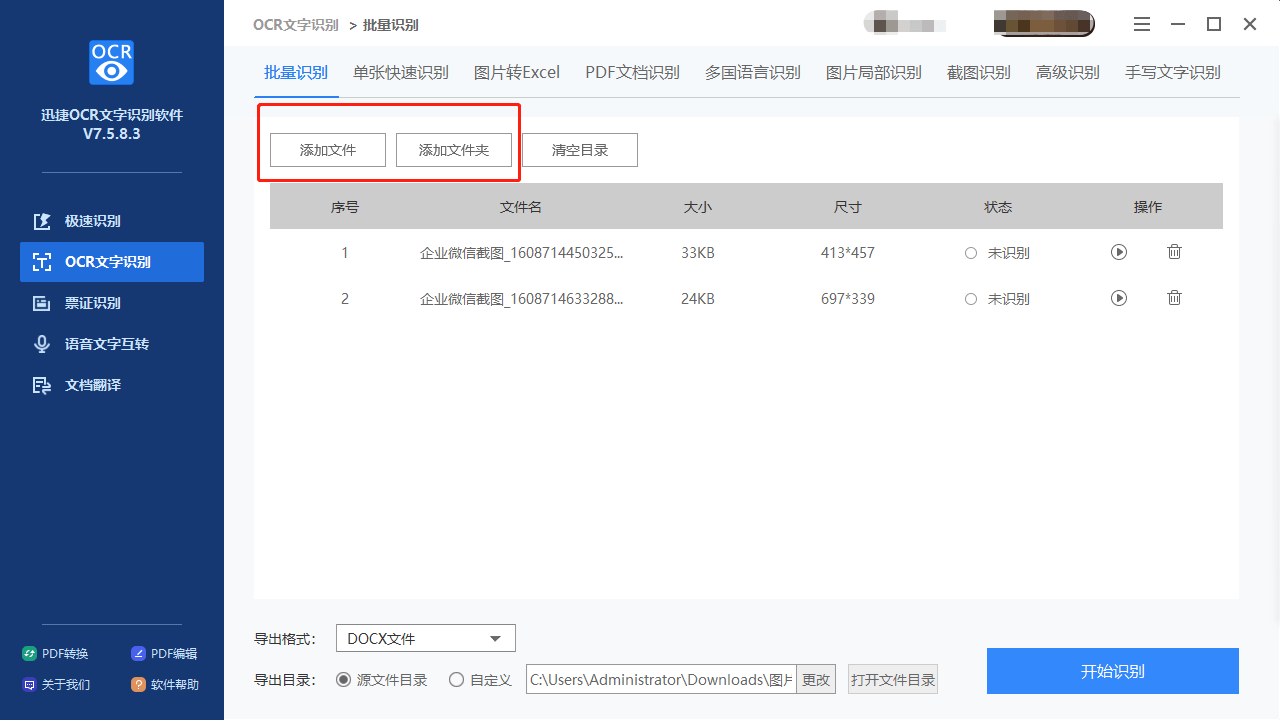Select 源文件目录 radio option
The width and height of the screenshot is (1280, 720).
click(x=382, y=680)
